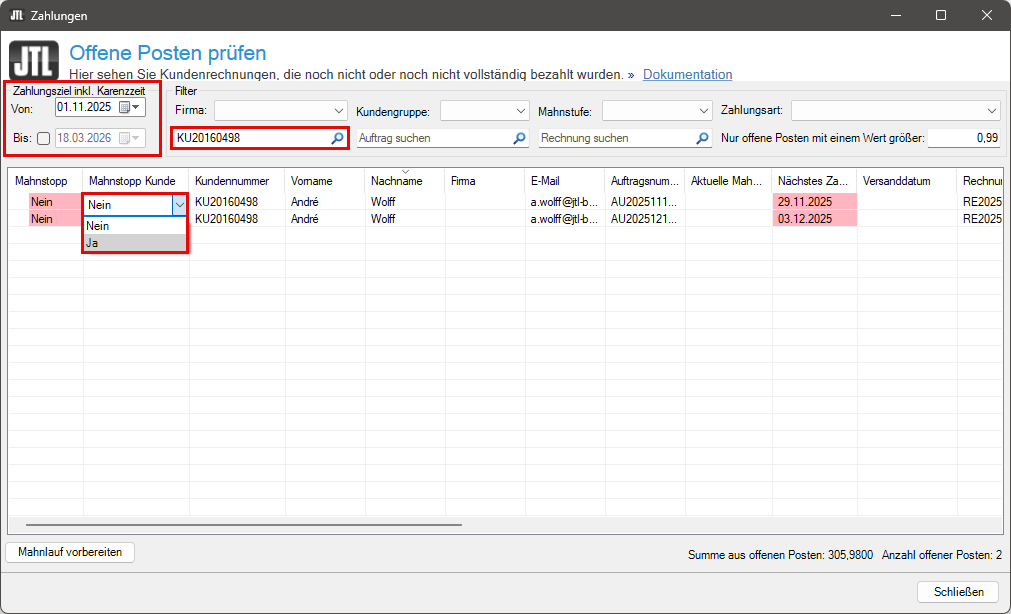1011x614 pixels.
Task: Click the Rechnung suchen magnifier icon
Action: pos(702,138)
